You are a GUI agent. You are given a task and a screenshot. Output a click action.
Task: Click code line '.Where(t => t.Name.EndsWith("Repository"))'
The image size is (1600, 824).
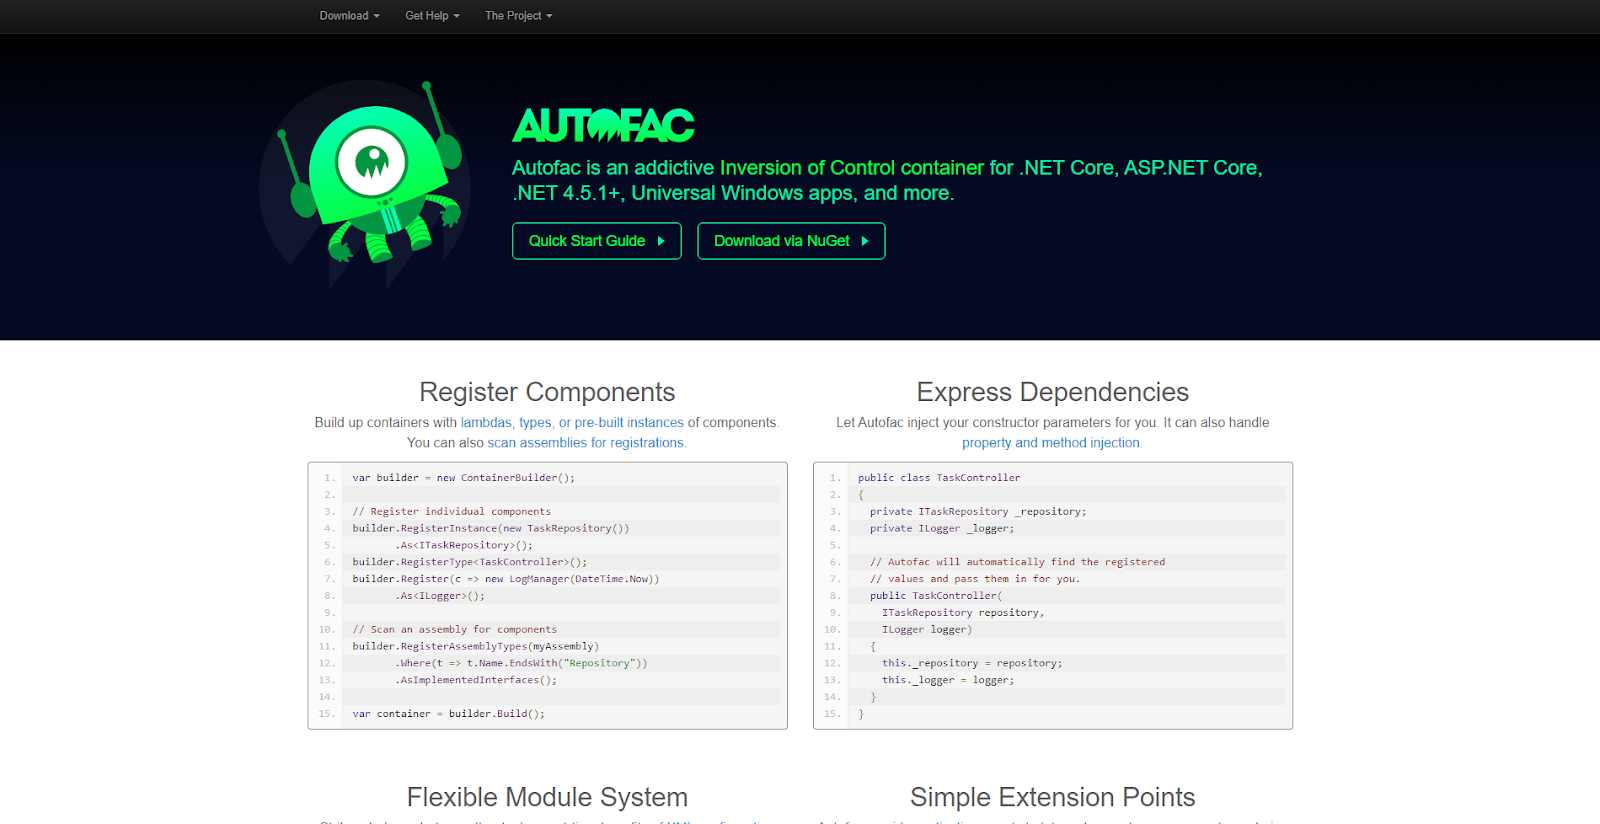522,663
